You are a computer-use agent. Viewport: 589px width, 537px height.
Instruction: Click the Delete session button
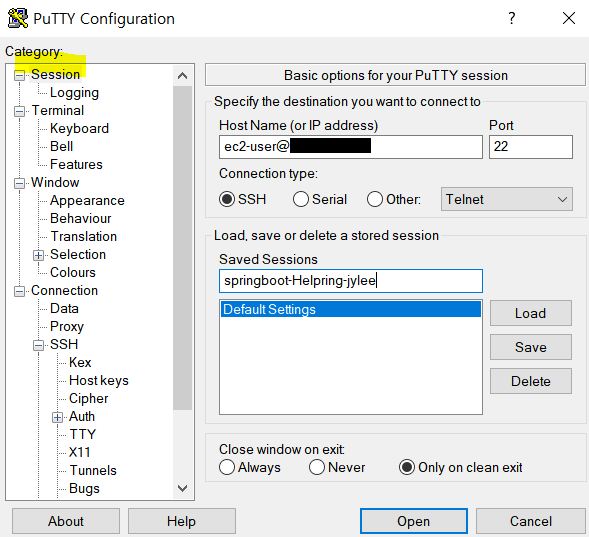point(531,381)
